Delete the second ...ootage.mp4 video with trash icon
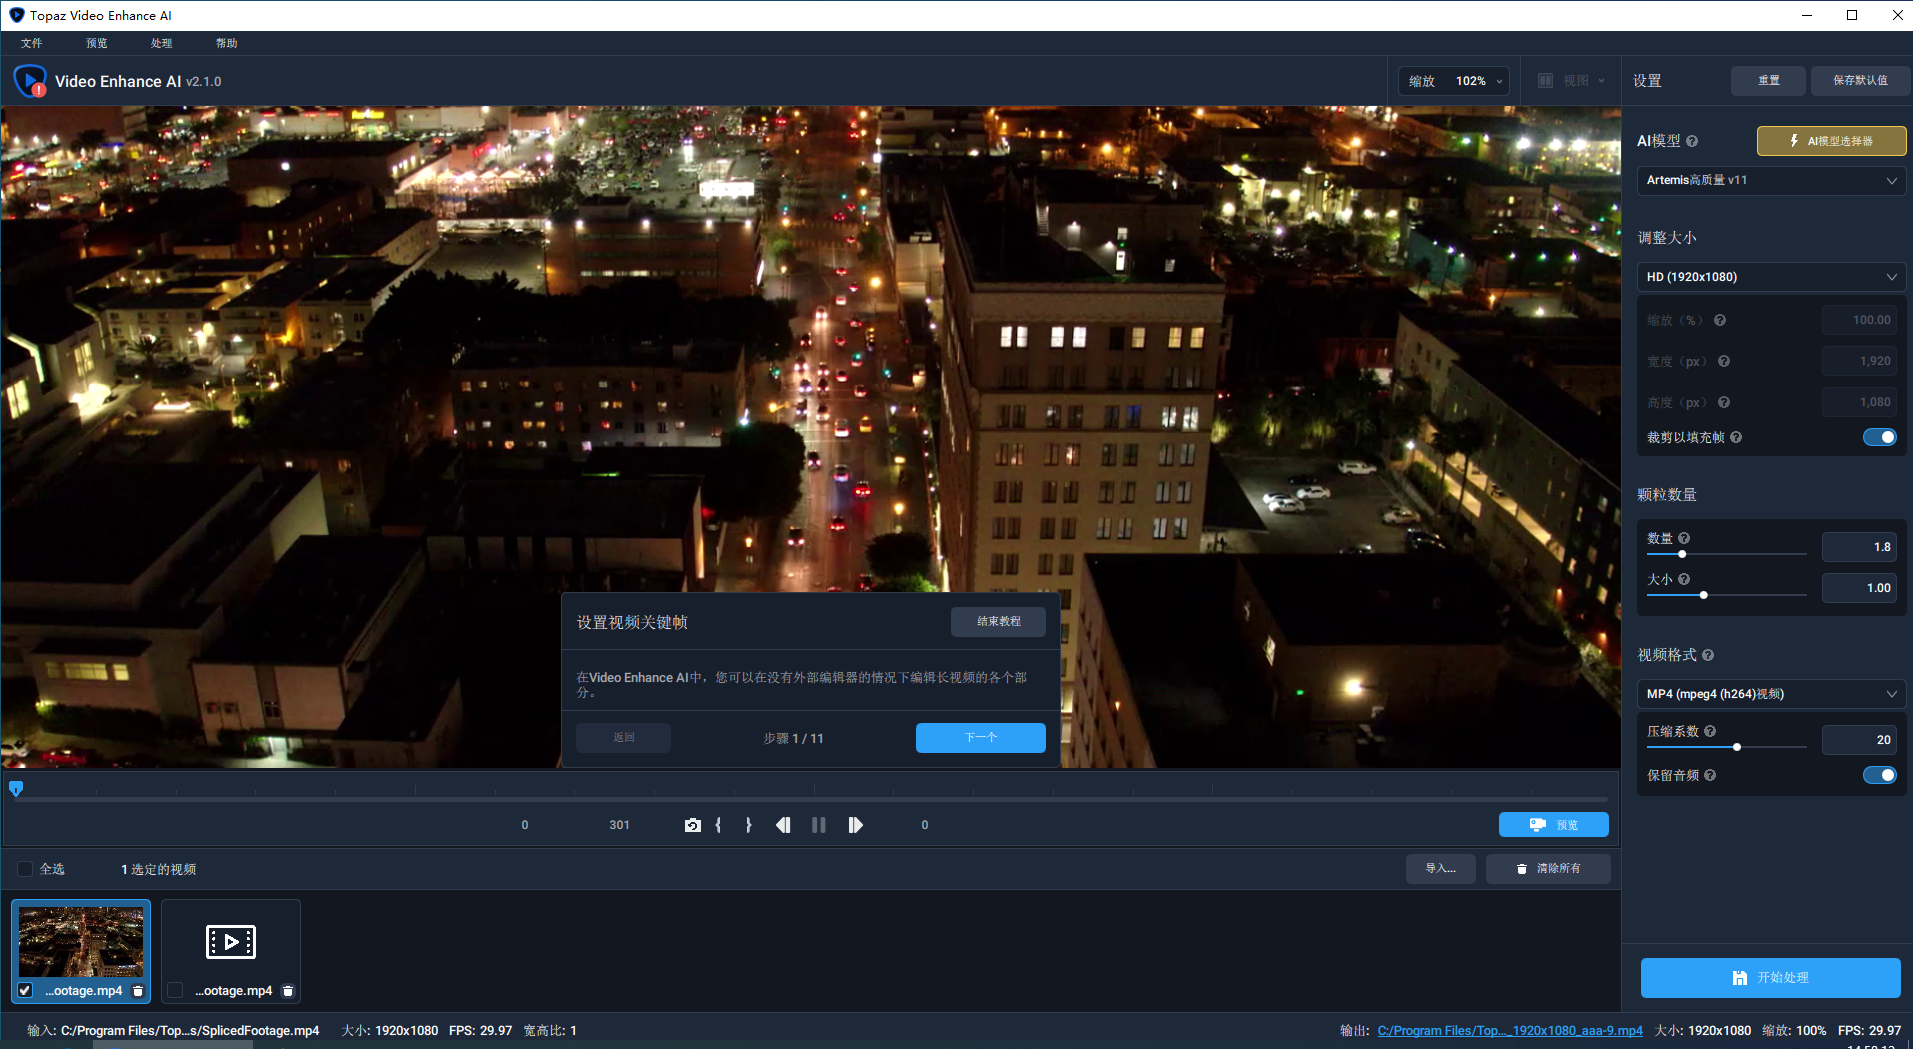 [288, 991]
